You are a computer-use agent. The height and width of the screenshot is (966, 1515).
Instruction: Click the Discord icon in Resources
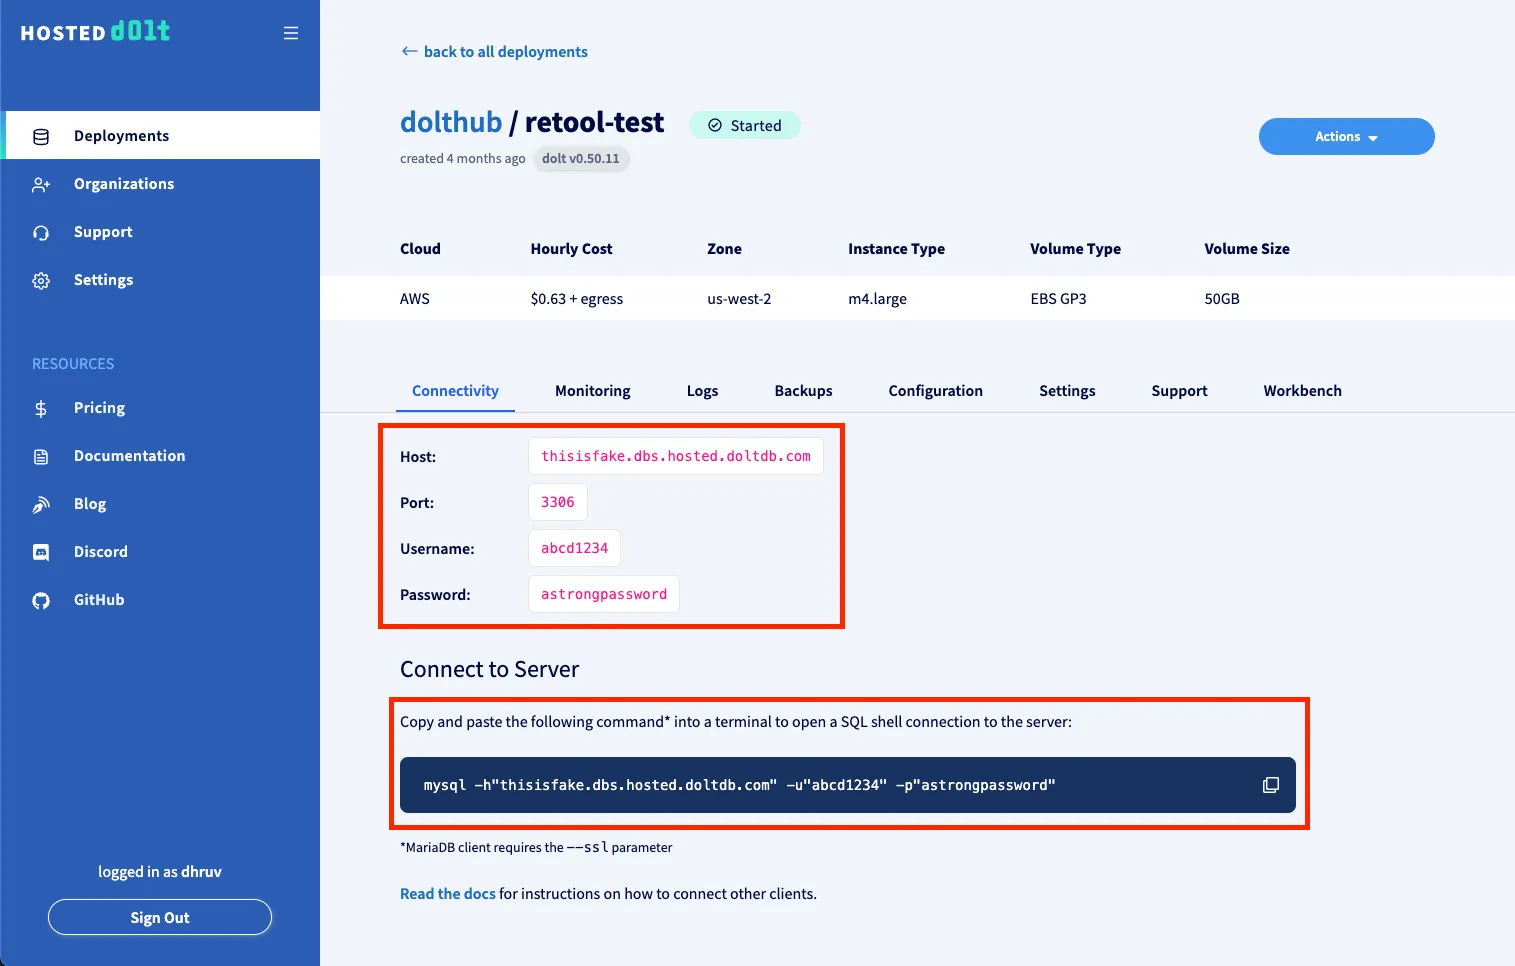41,552
